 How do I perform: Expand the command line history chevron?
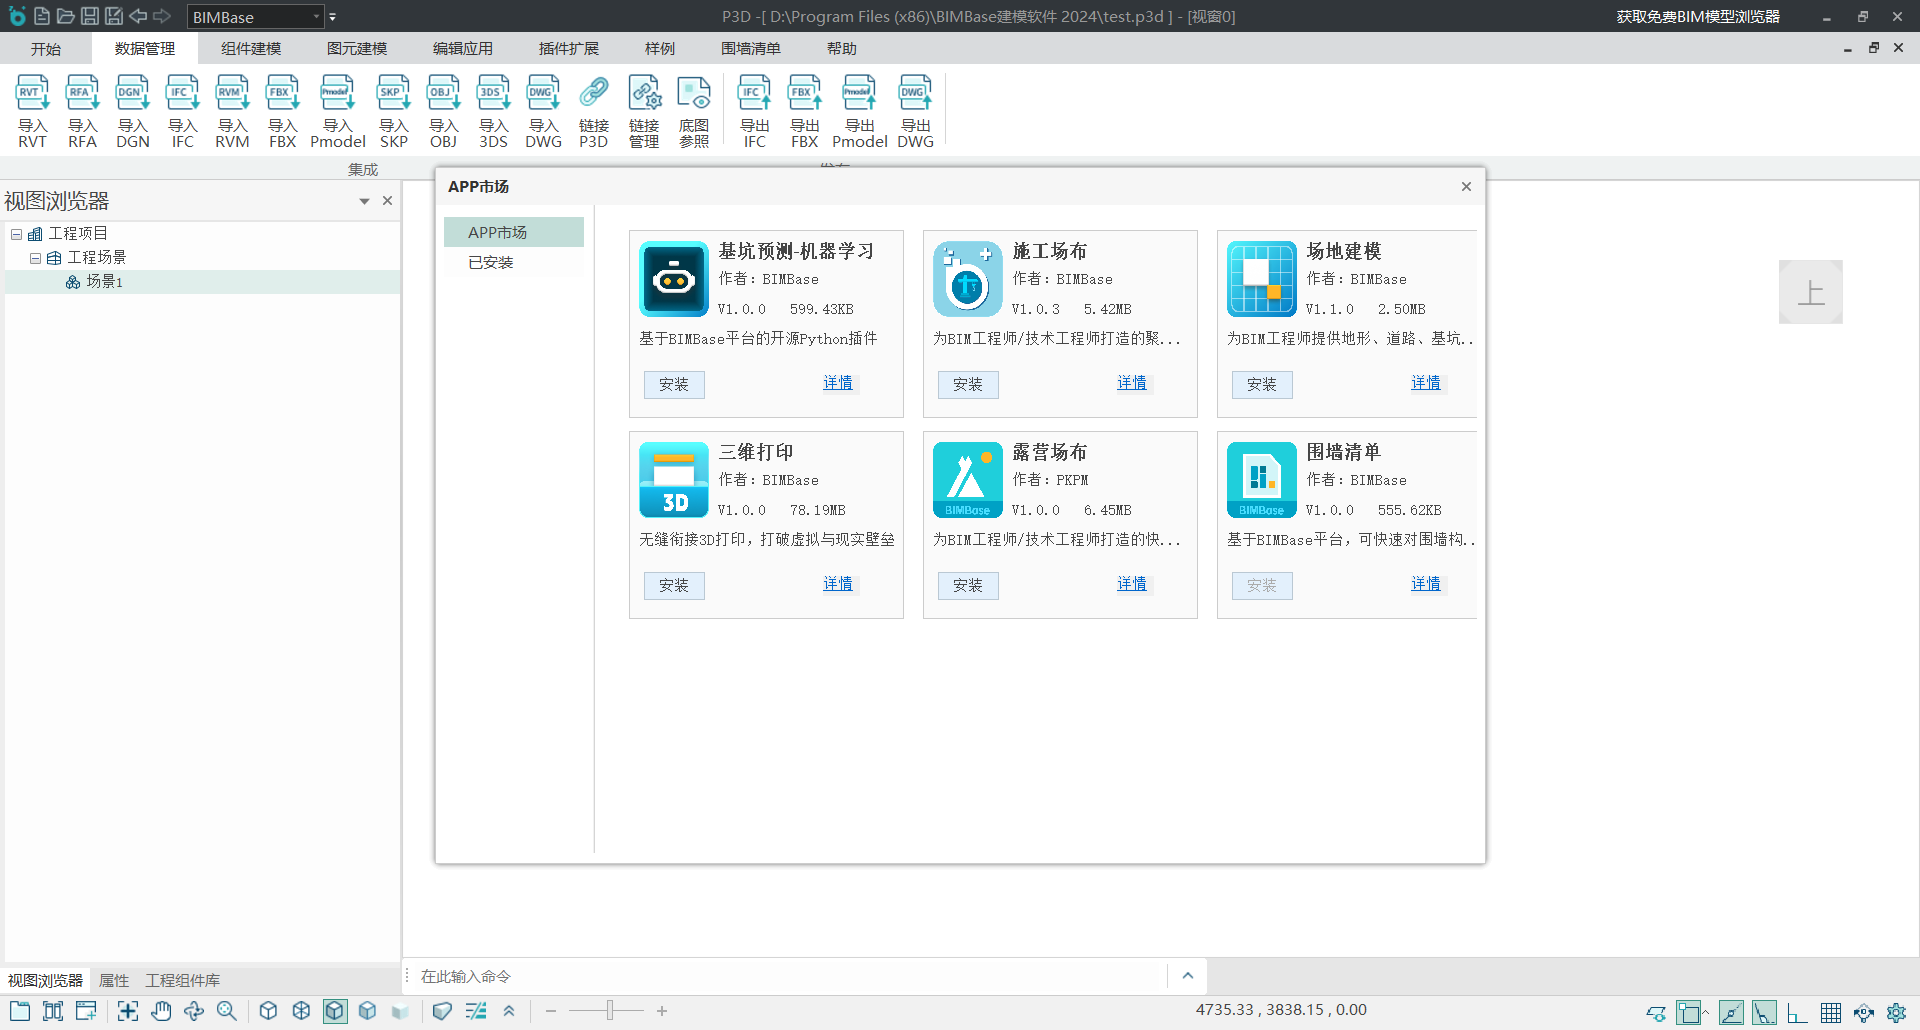1187,976
